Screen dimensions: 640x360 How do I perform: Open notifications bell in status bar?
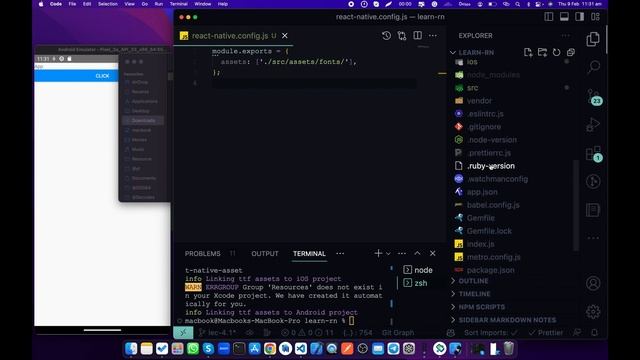point(595,333)
